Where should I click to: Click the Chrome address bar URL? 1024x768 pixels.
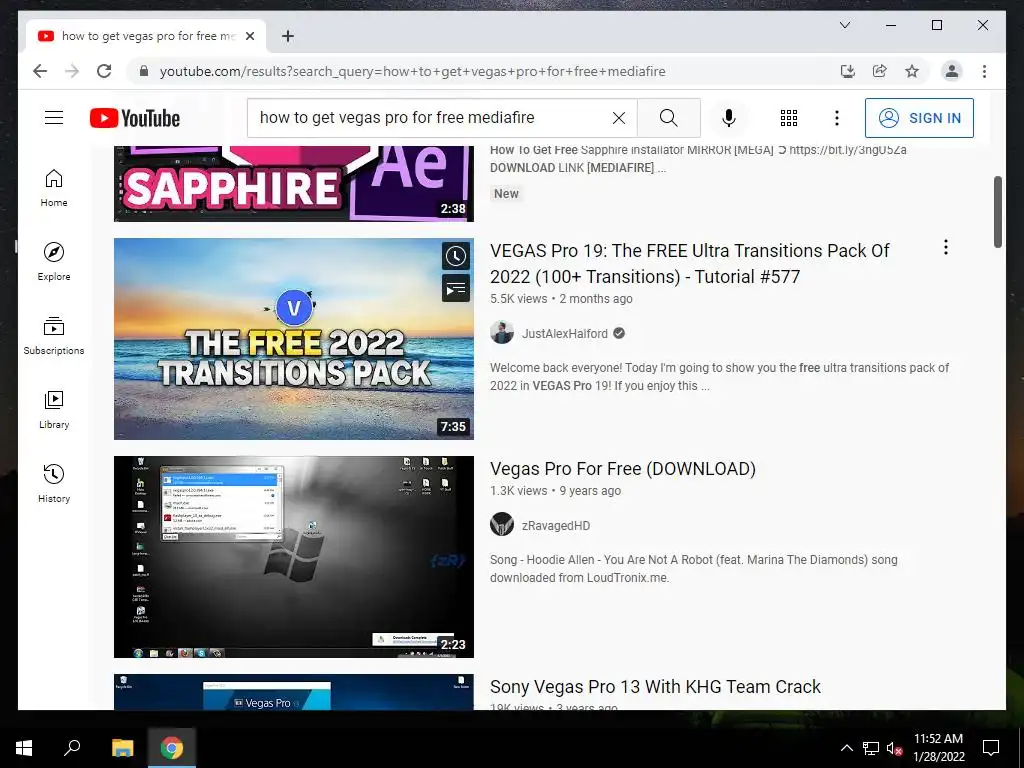pyautogui.click(x=413, y=71)
